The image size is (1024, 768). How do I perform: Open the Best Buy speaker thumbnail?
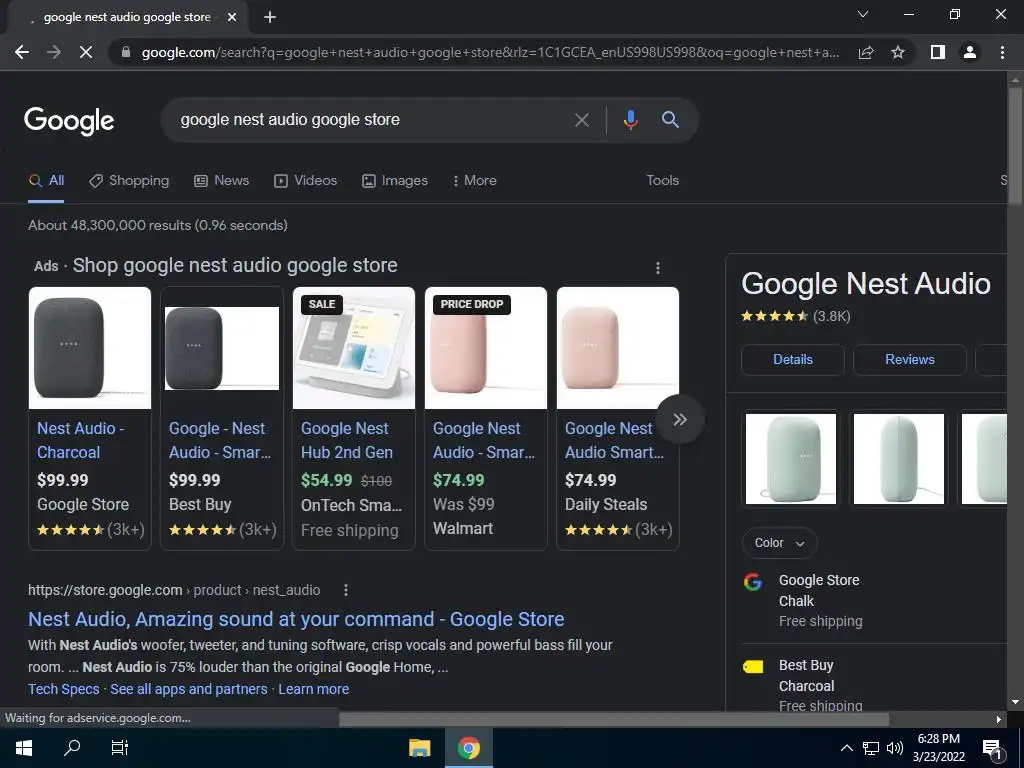coord(222,348)
